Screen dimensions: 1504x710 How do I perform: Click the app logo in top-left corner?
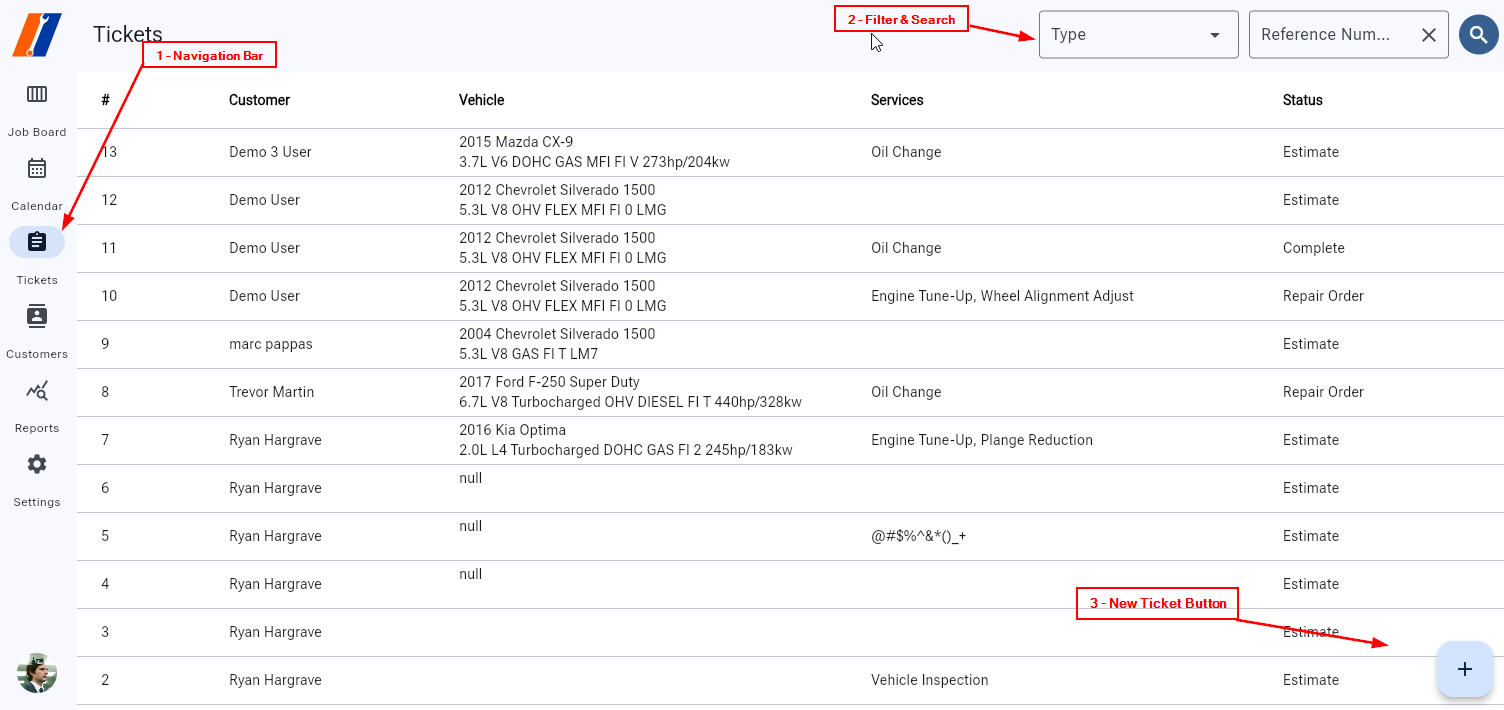coord(37,35)
